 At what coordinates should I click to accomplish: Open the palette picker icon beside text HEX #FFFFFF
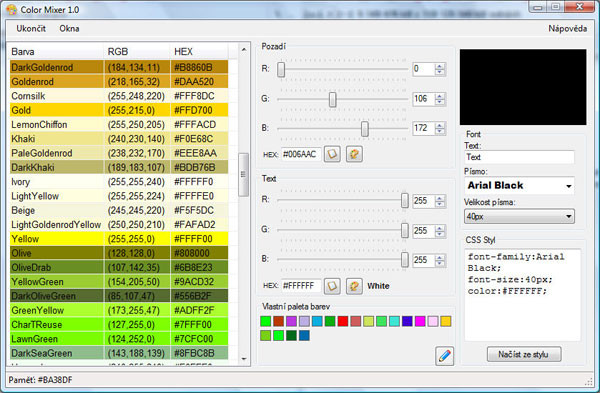pyautogui.click(x=354, y=286)
